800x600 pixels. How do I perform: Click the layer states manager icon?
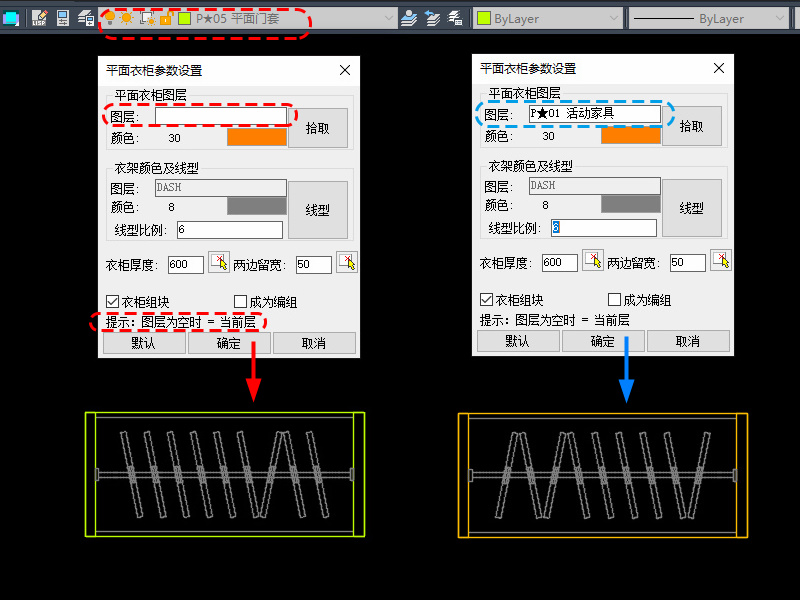[86, 19]
